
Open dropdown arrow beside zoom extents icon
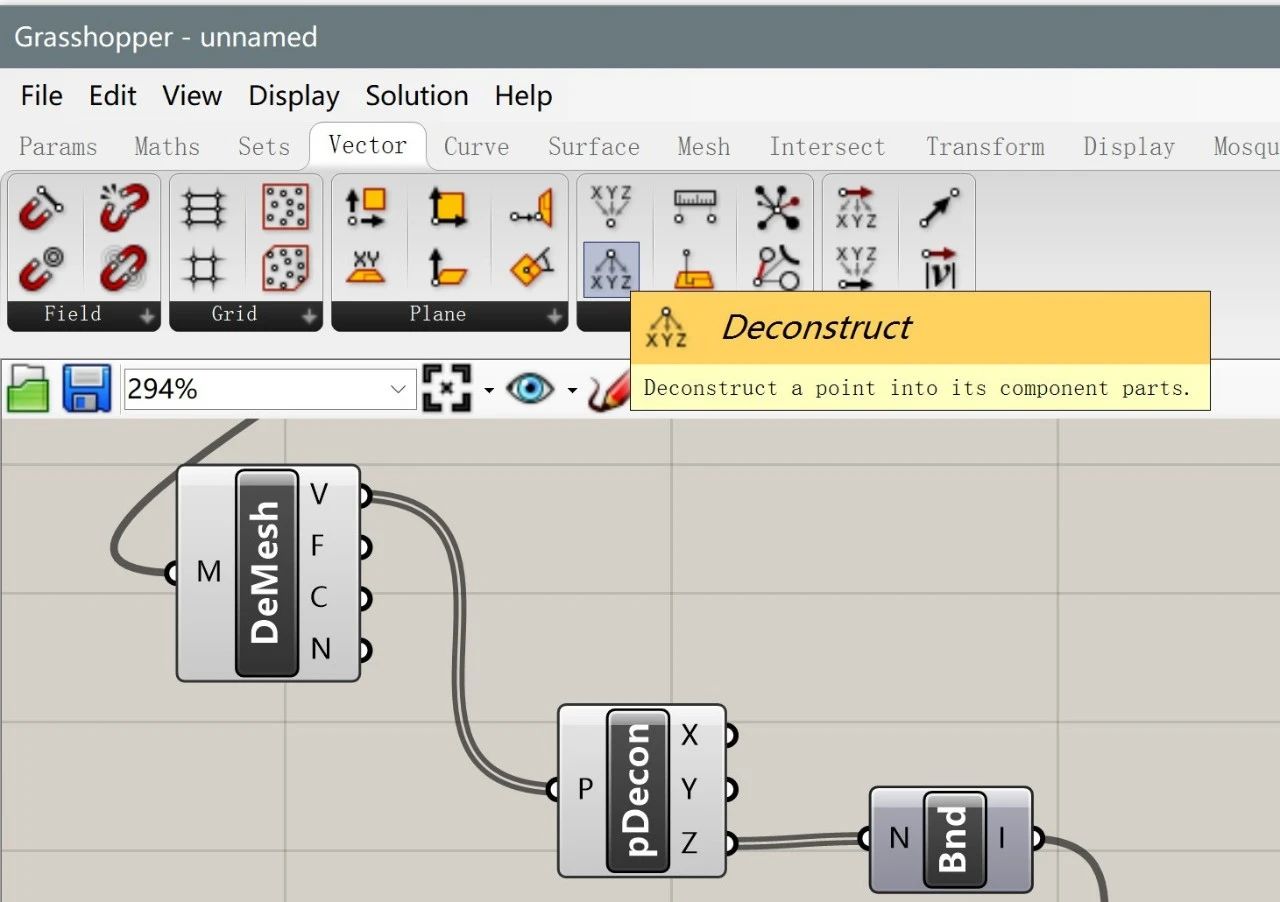489,390
